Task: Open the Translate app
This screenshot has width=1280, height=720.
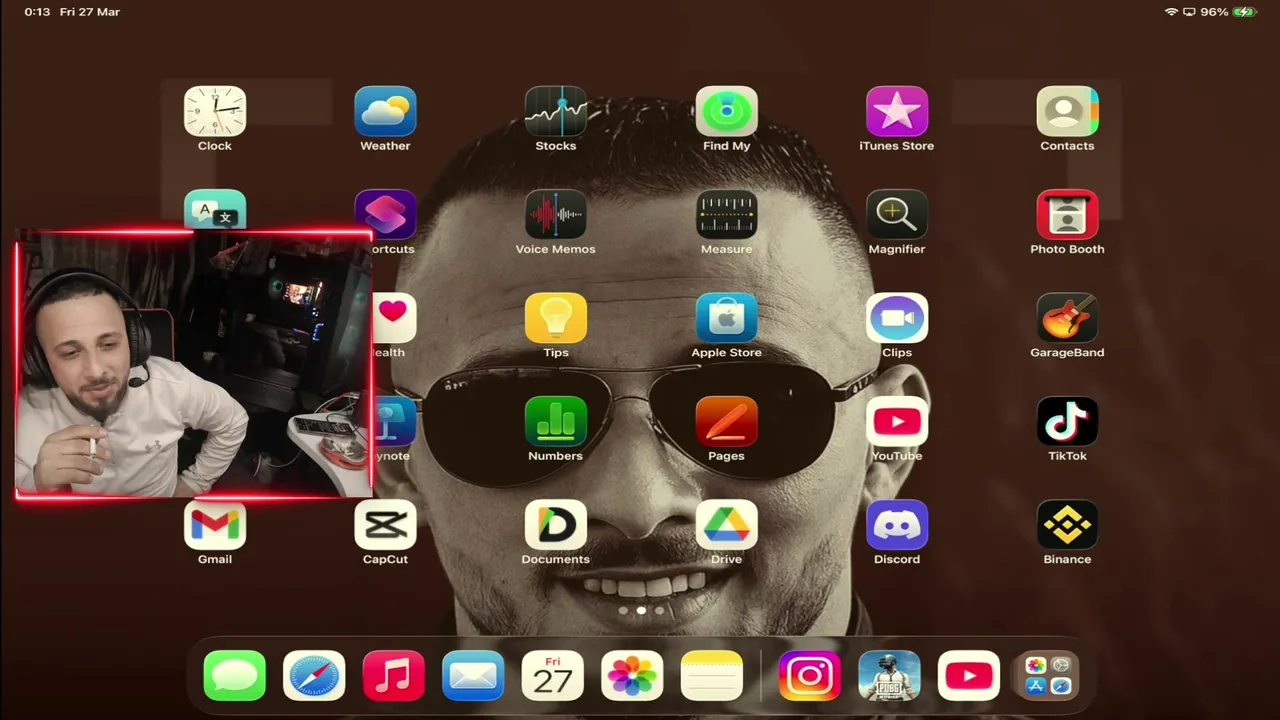Action: [x=215, y=209]
